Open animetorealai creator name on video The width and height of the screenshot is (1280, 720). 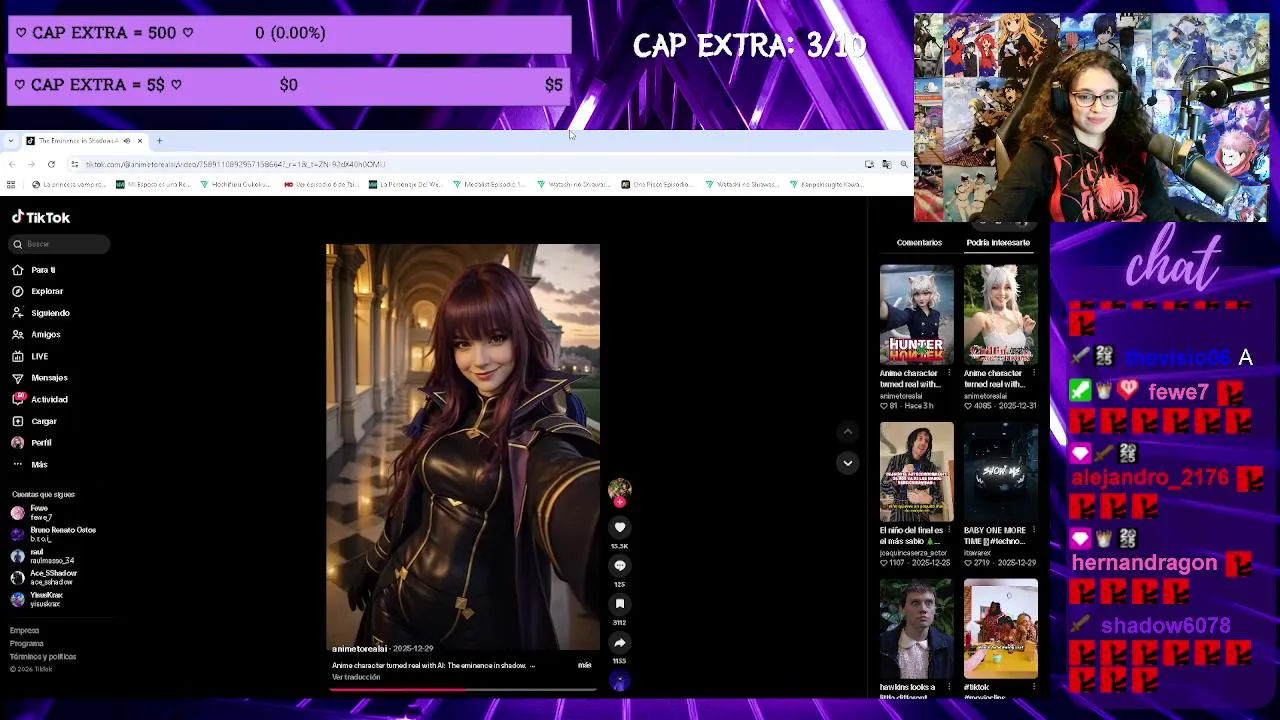[359, 649]
